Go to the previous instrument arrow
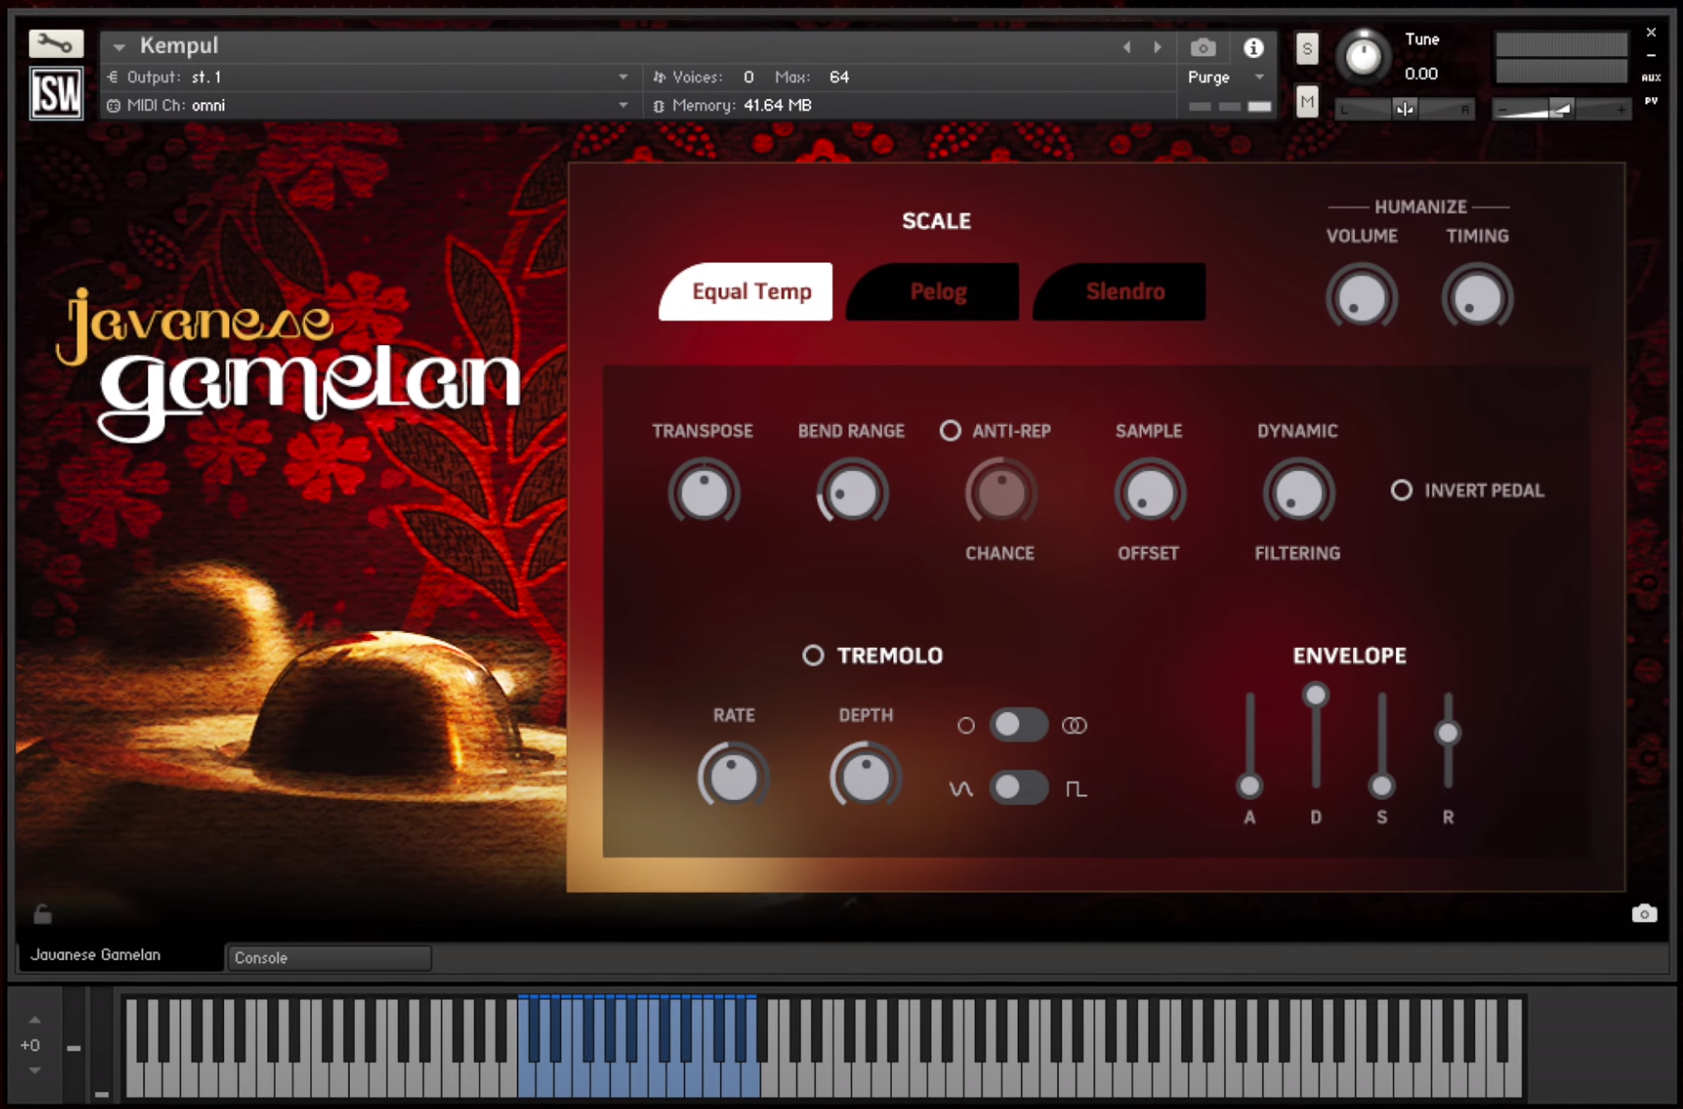The width and height of the screenshot is (1683, 1109). tap(1127, 47)
